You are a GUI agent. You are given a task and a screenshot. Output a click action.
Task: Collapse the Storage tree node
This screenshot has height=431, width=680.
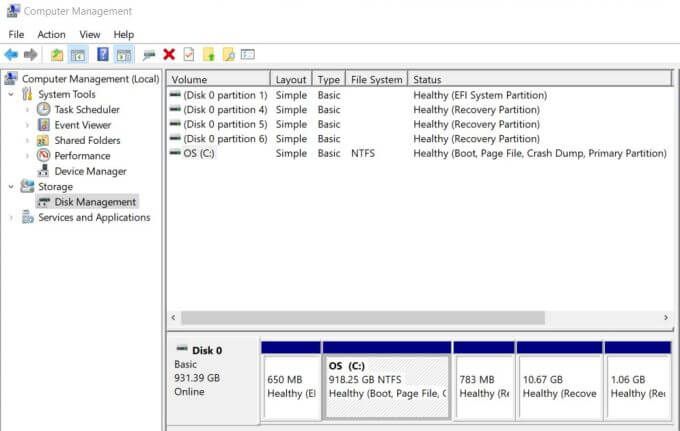[11, 186]
